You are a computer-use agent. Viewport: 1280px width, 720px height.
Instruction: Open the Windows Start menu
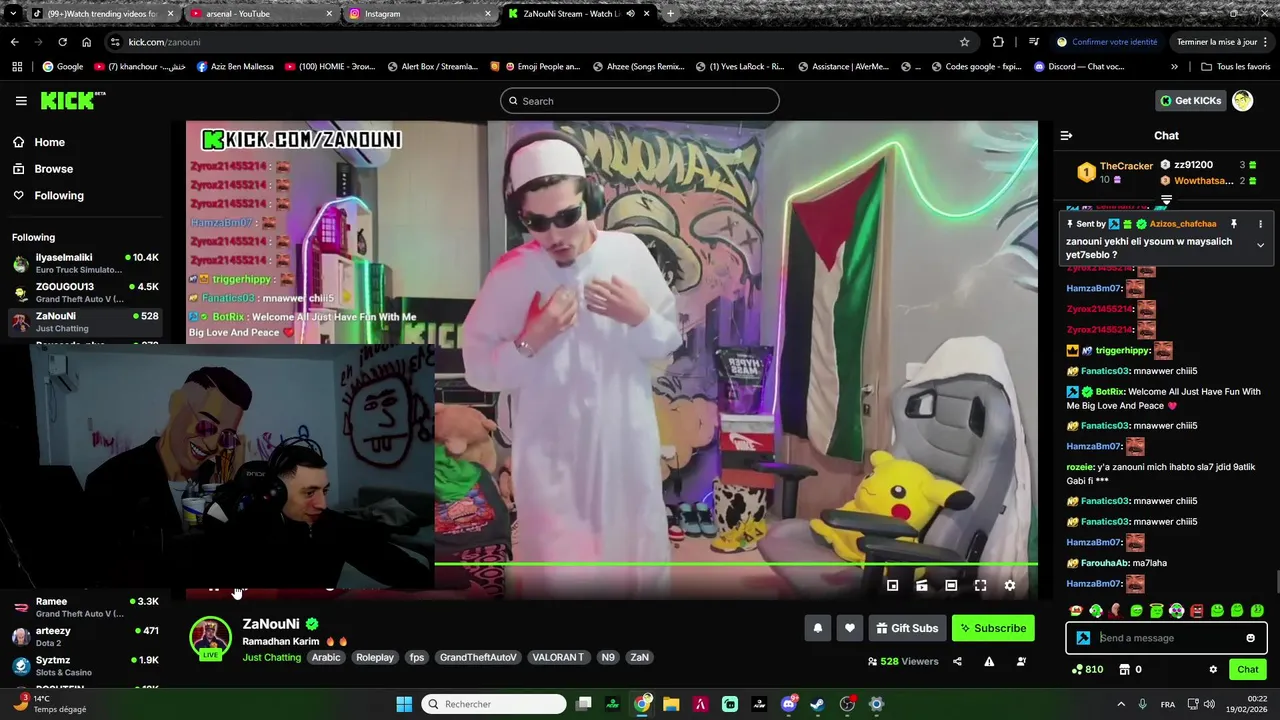404,704
